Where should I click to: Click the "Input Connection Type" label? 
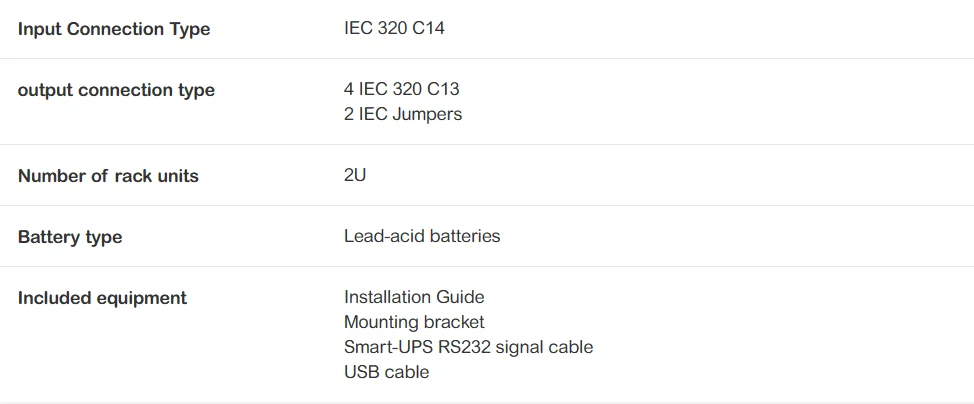coord(114,29)
